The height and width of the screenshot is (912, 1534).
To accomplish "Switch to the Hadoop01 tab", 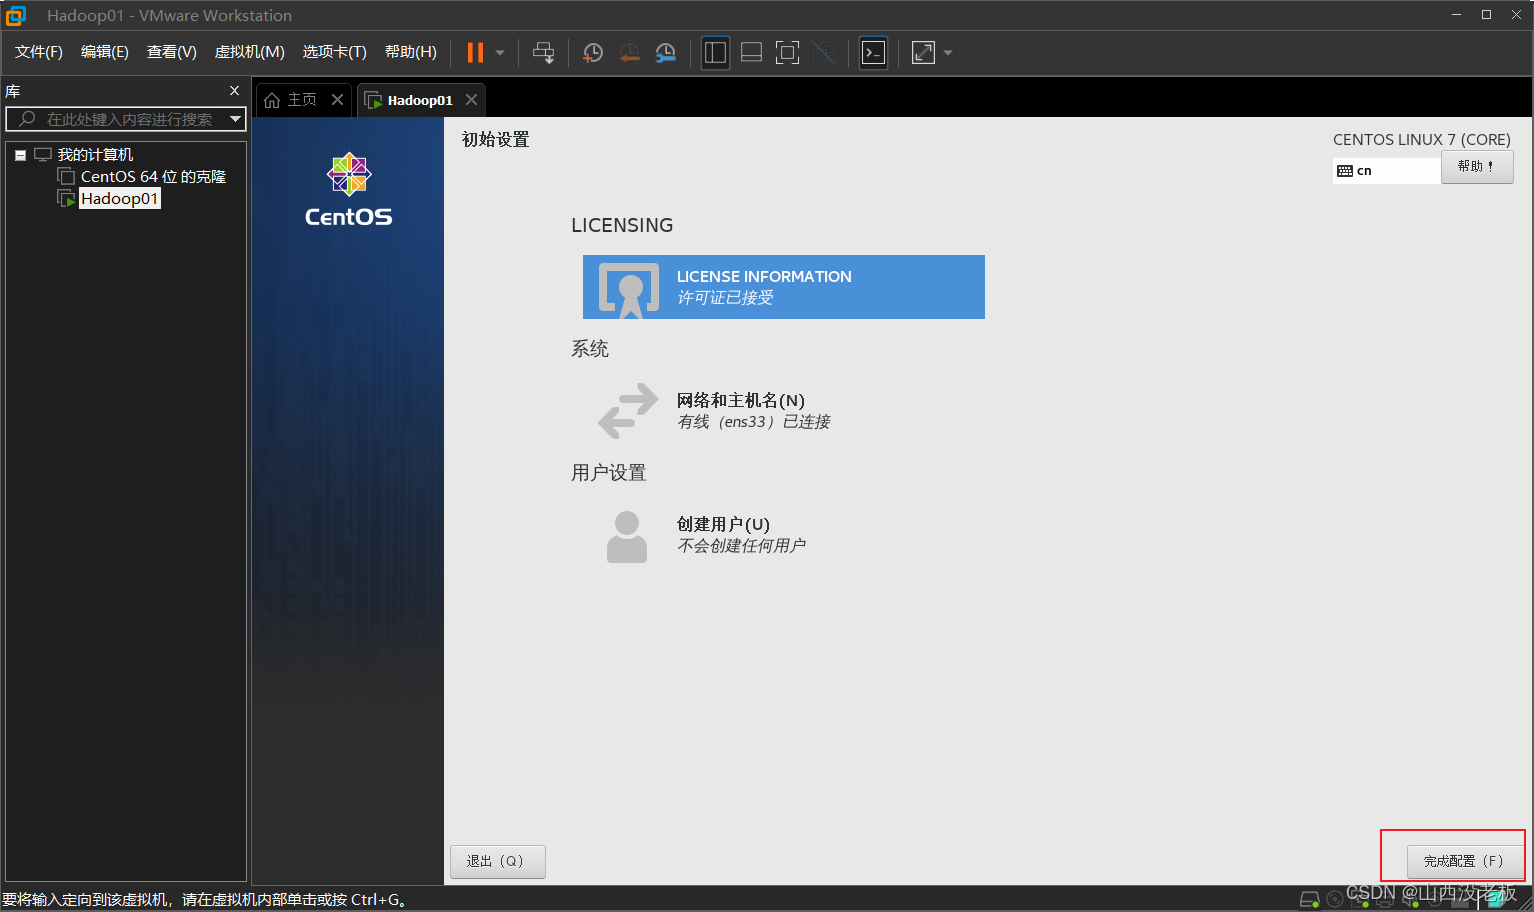I will coord(420,100).
